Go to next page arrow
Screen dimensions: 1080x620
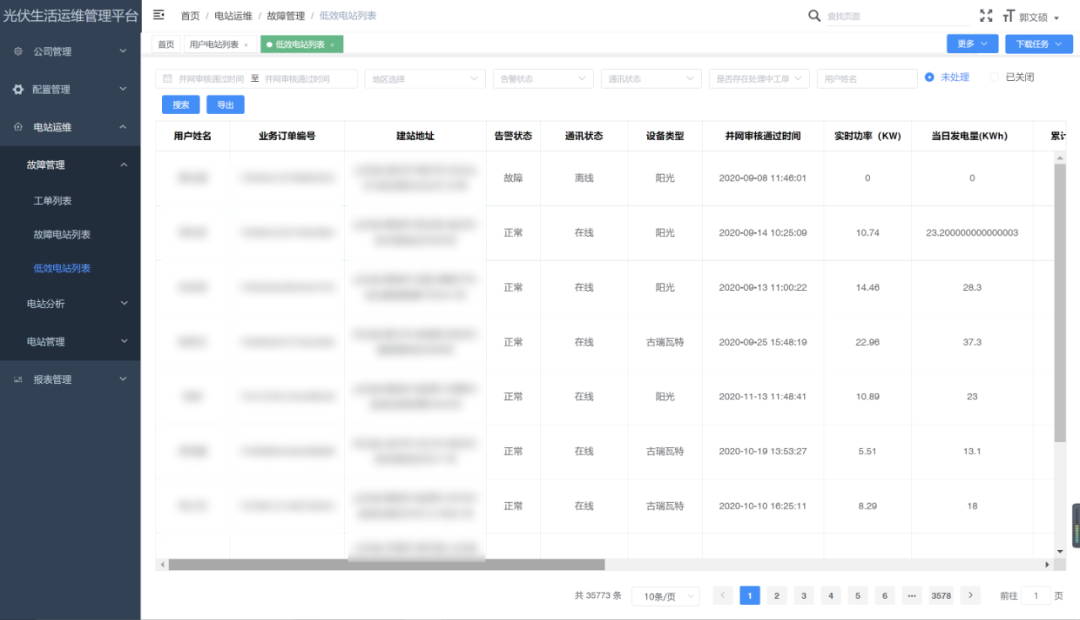pos(970,595)
